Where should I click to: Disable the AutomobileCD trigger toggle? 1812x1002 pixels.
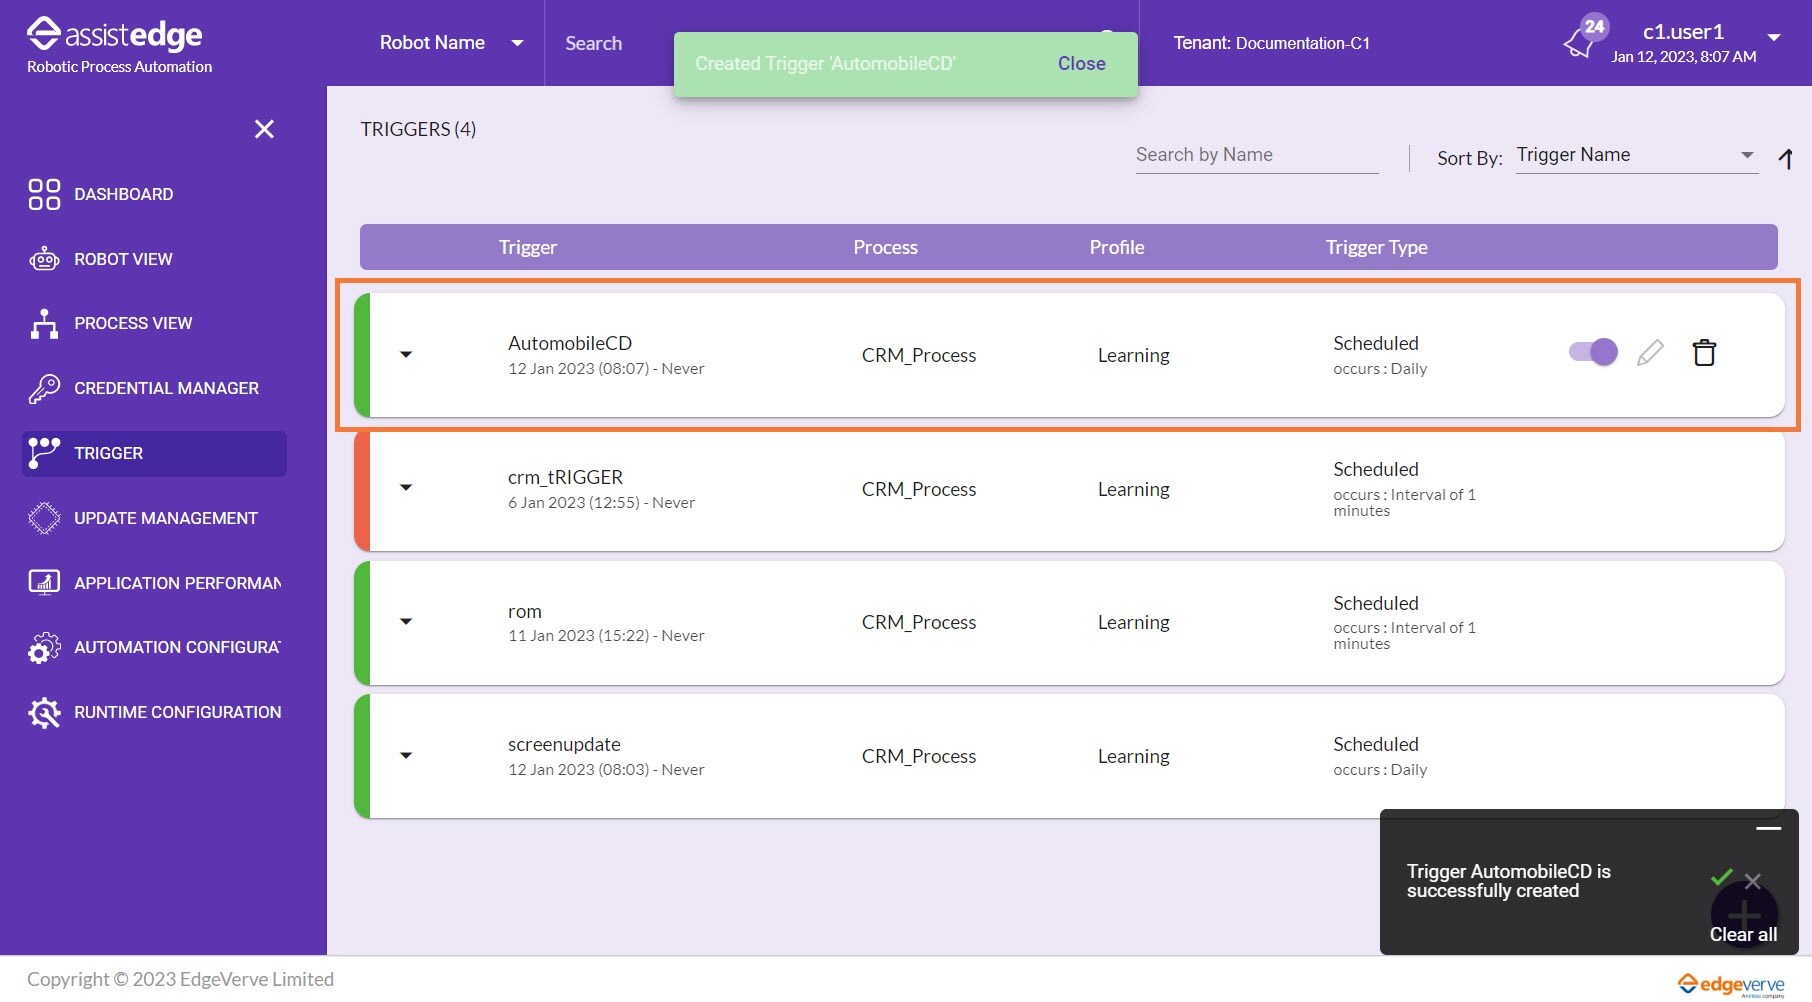pyautogui.click(x=1593, y=352)
